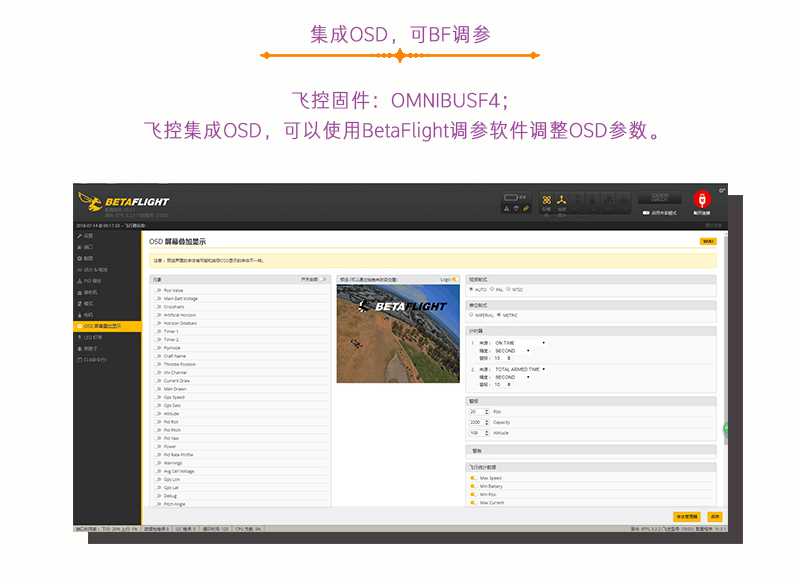This screenshot has width=800, height=582.
Task: Open the TOTAL ARMED TIME source dropdown
Action: pyautogui.click(x=519, y=369)
